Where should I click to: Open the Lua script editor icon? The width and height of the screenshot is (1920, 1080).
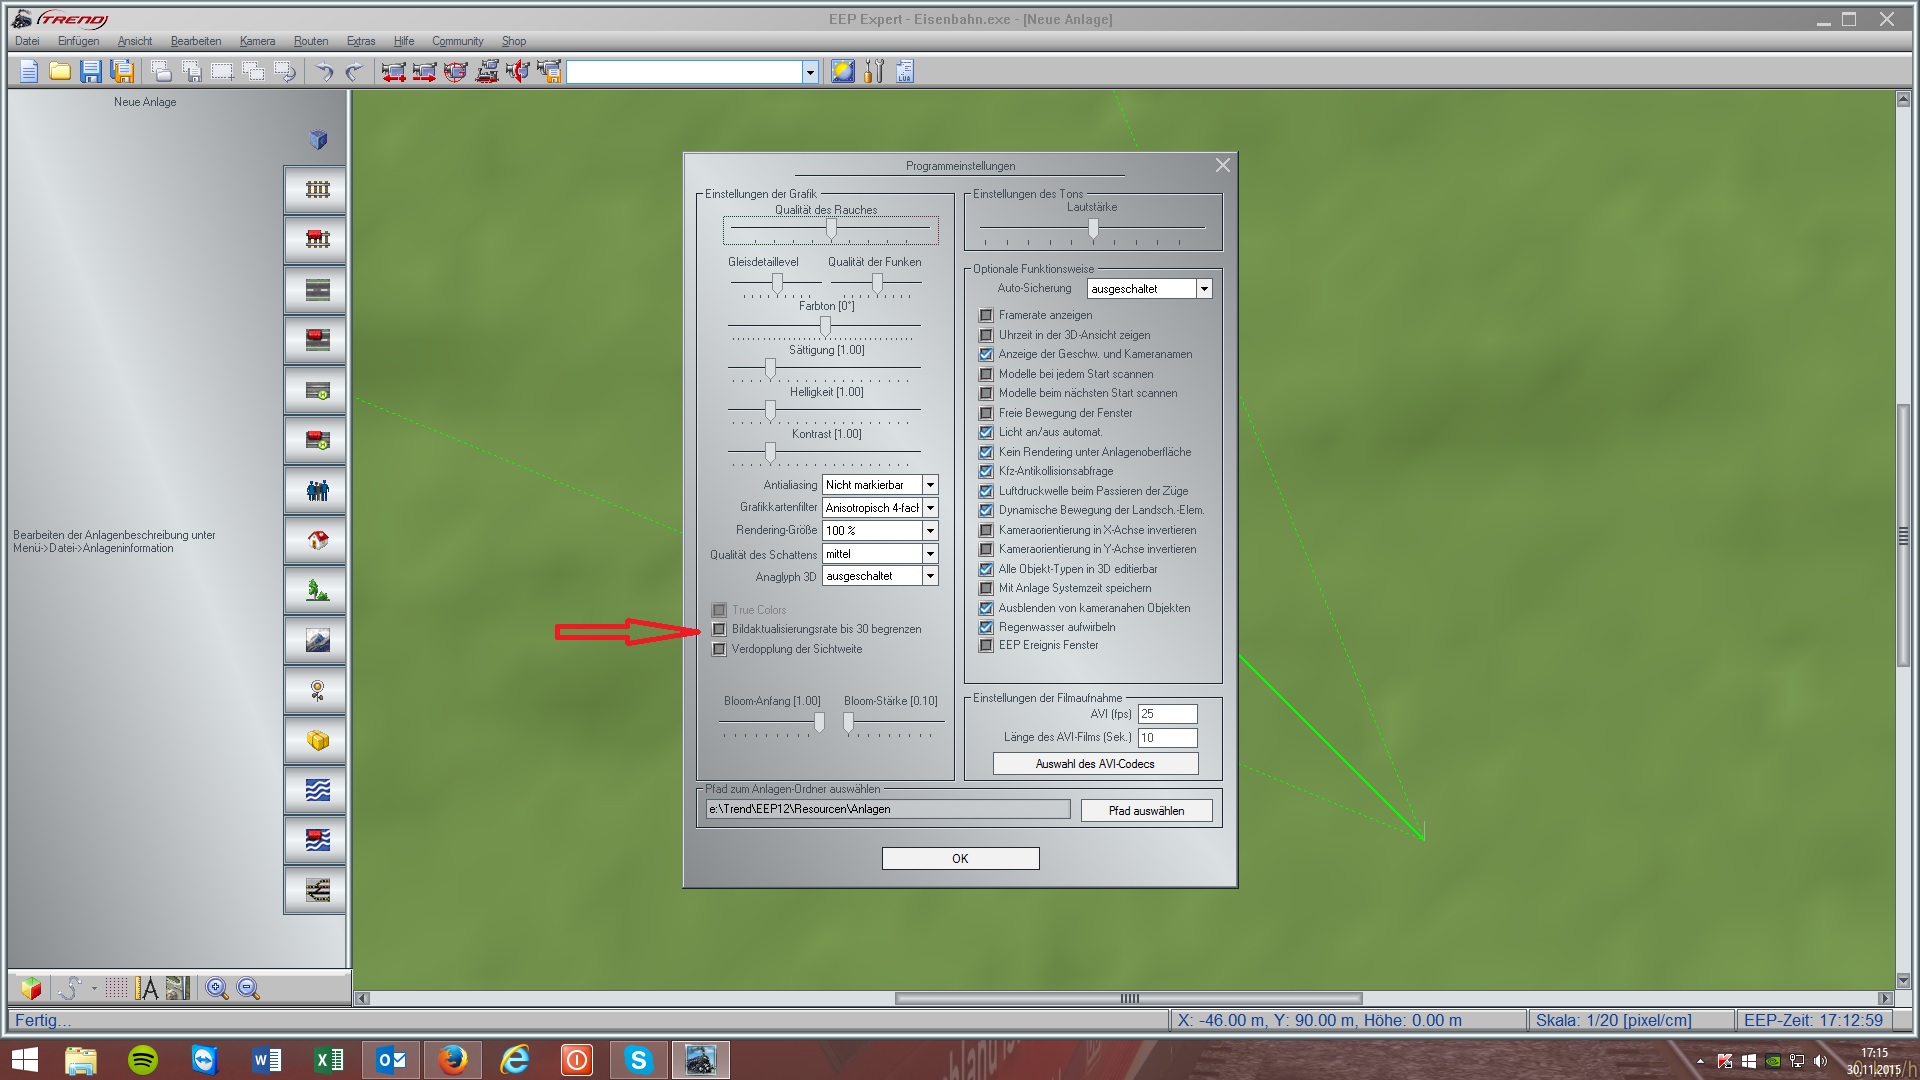coord(905,71)
